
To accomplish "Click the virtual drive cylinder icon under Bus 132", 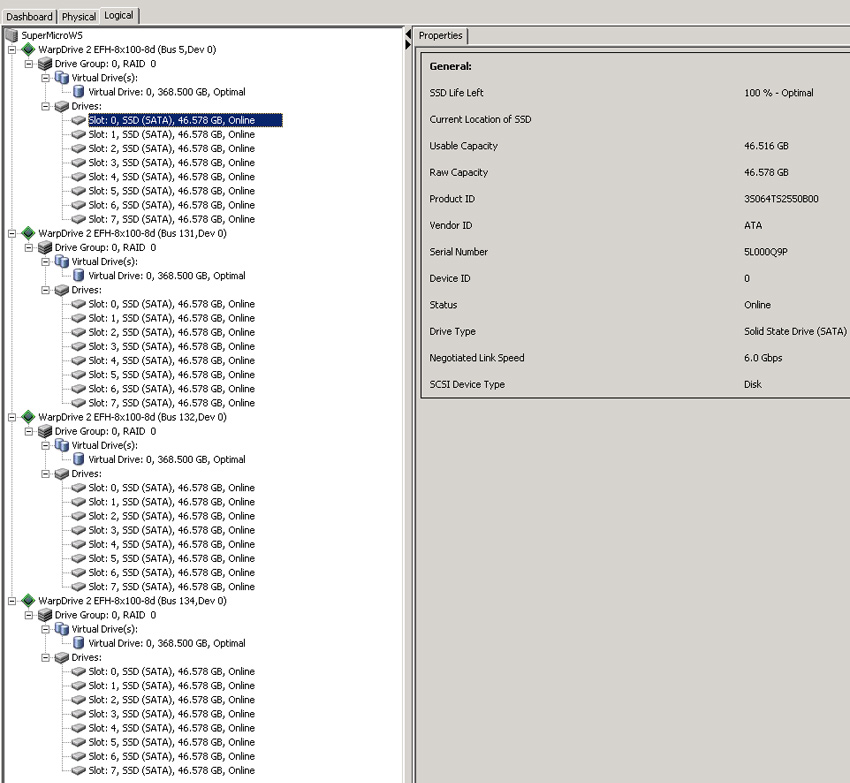I will [79, 460].
